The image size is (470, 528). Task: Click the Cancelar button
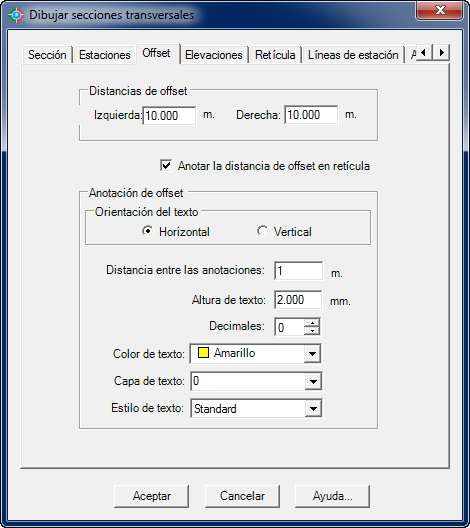tap(242, 496)
